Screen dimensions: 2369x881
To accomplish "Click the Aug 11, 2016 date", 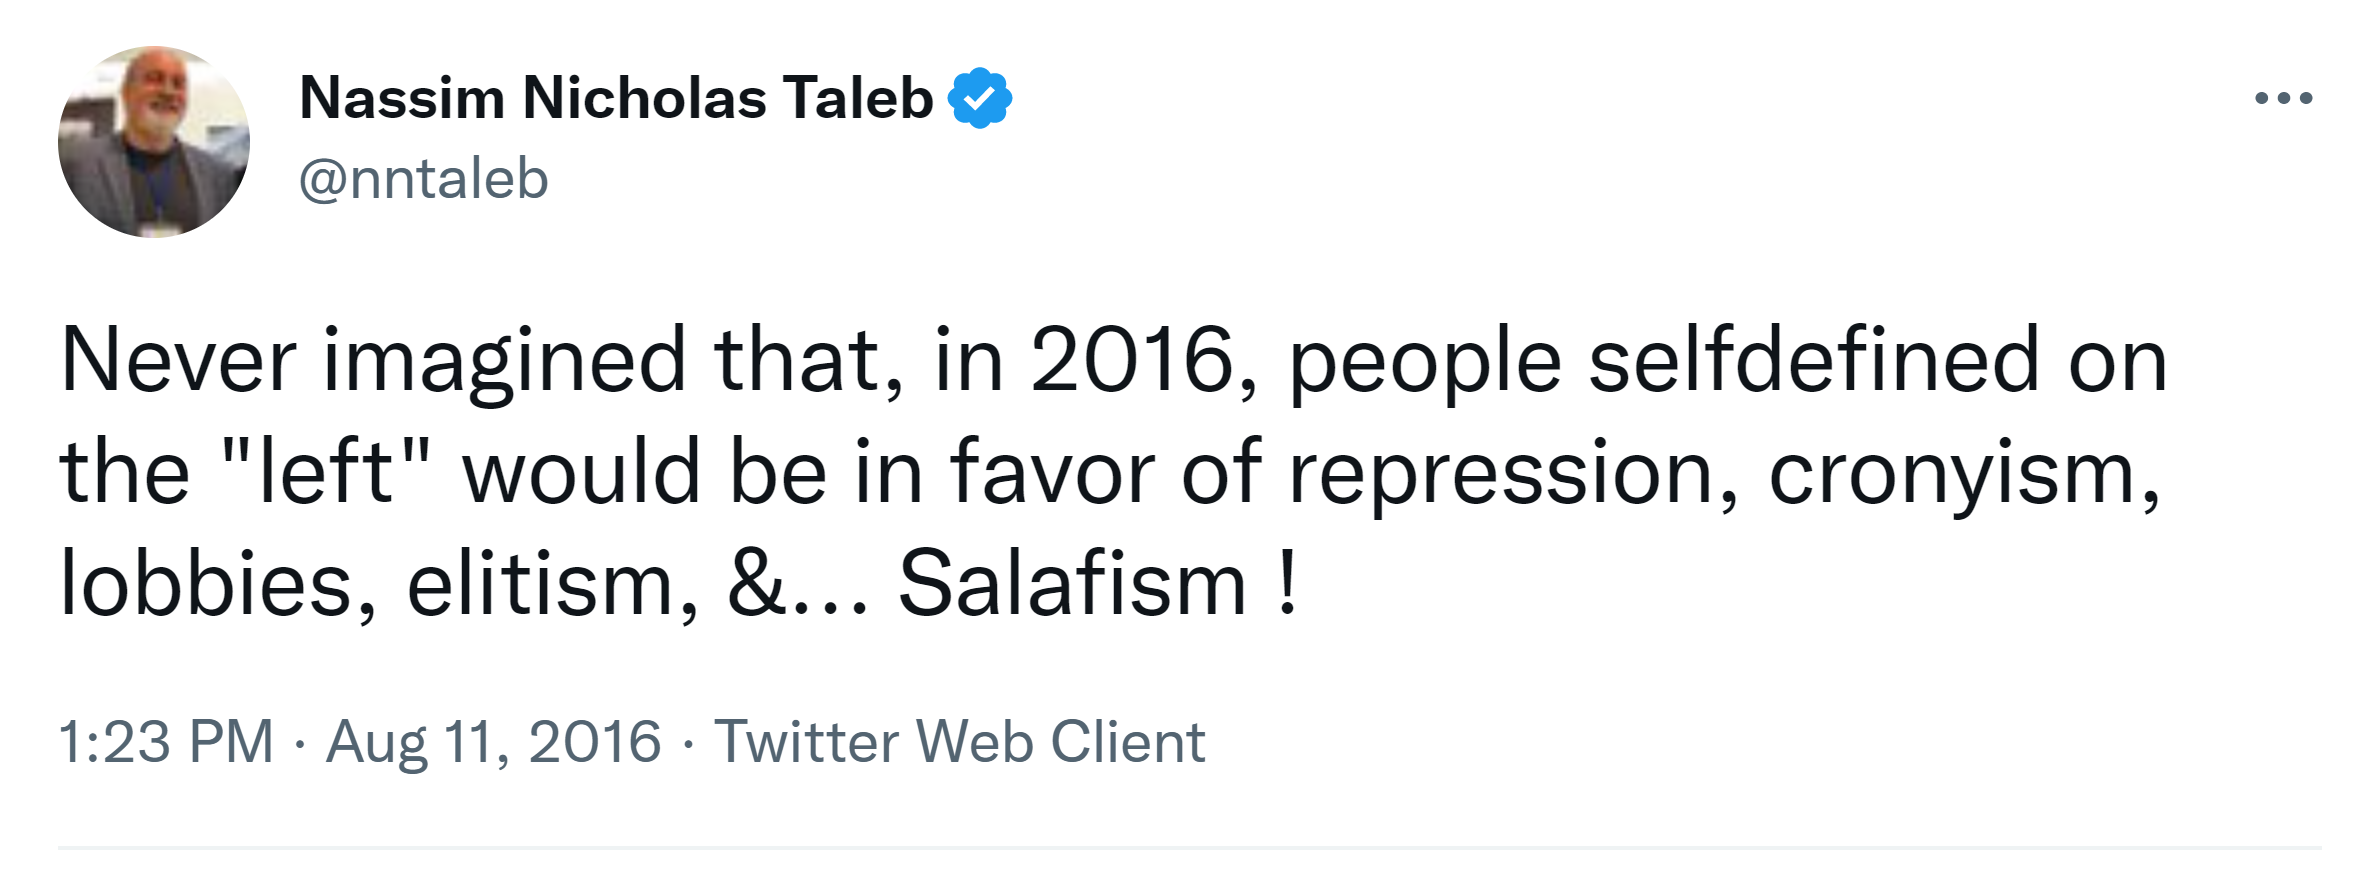I will [493, 742].
